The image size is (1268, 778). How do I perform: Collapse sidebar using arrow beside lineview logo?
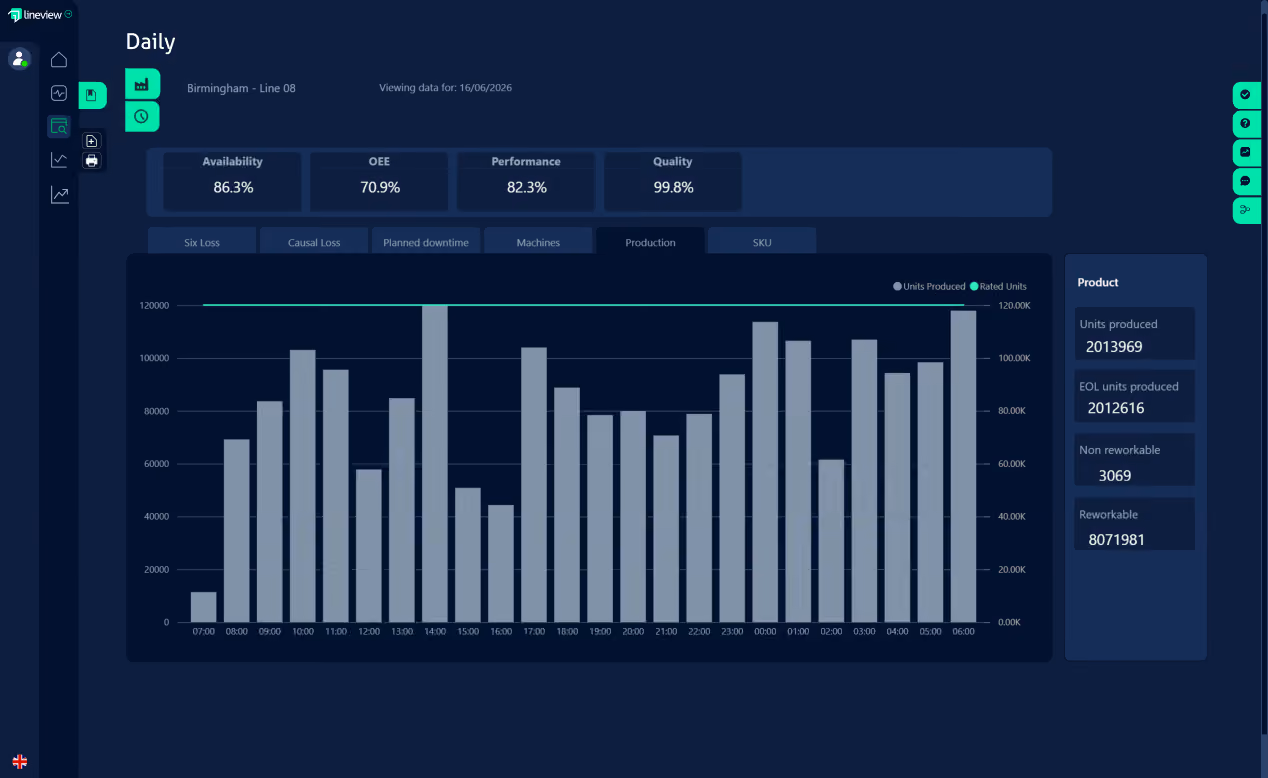(x=68, y=14)
